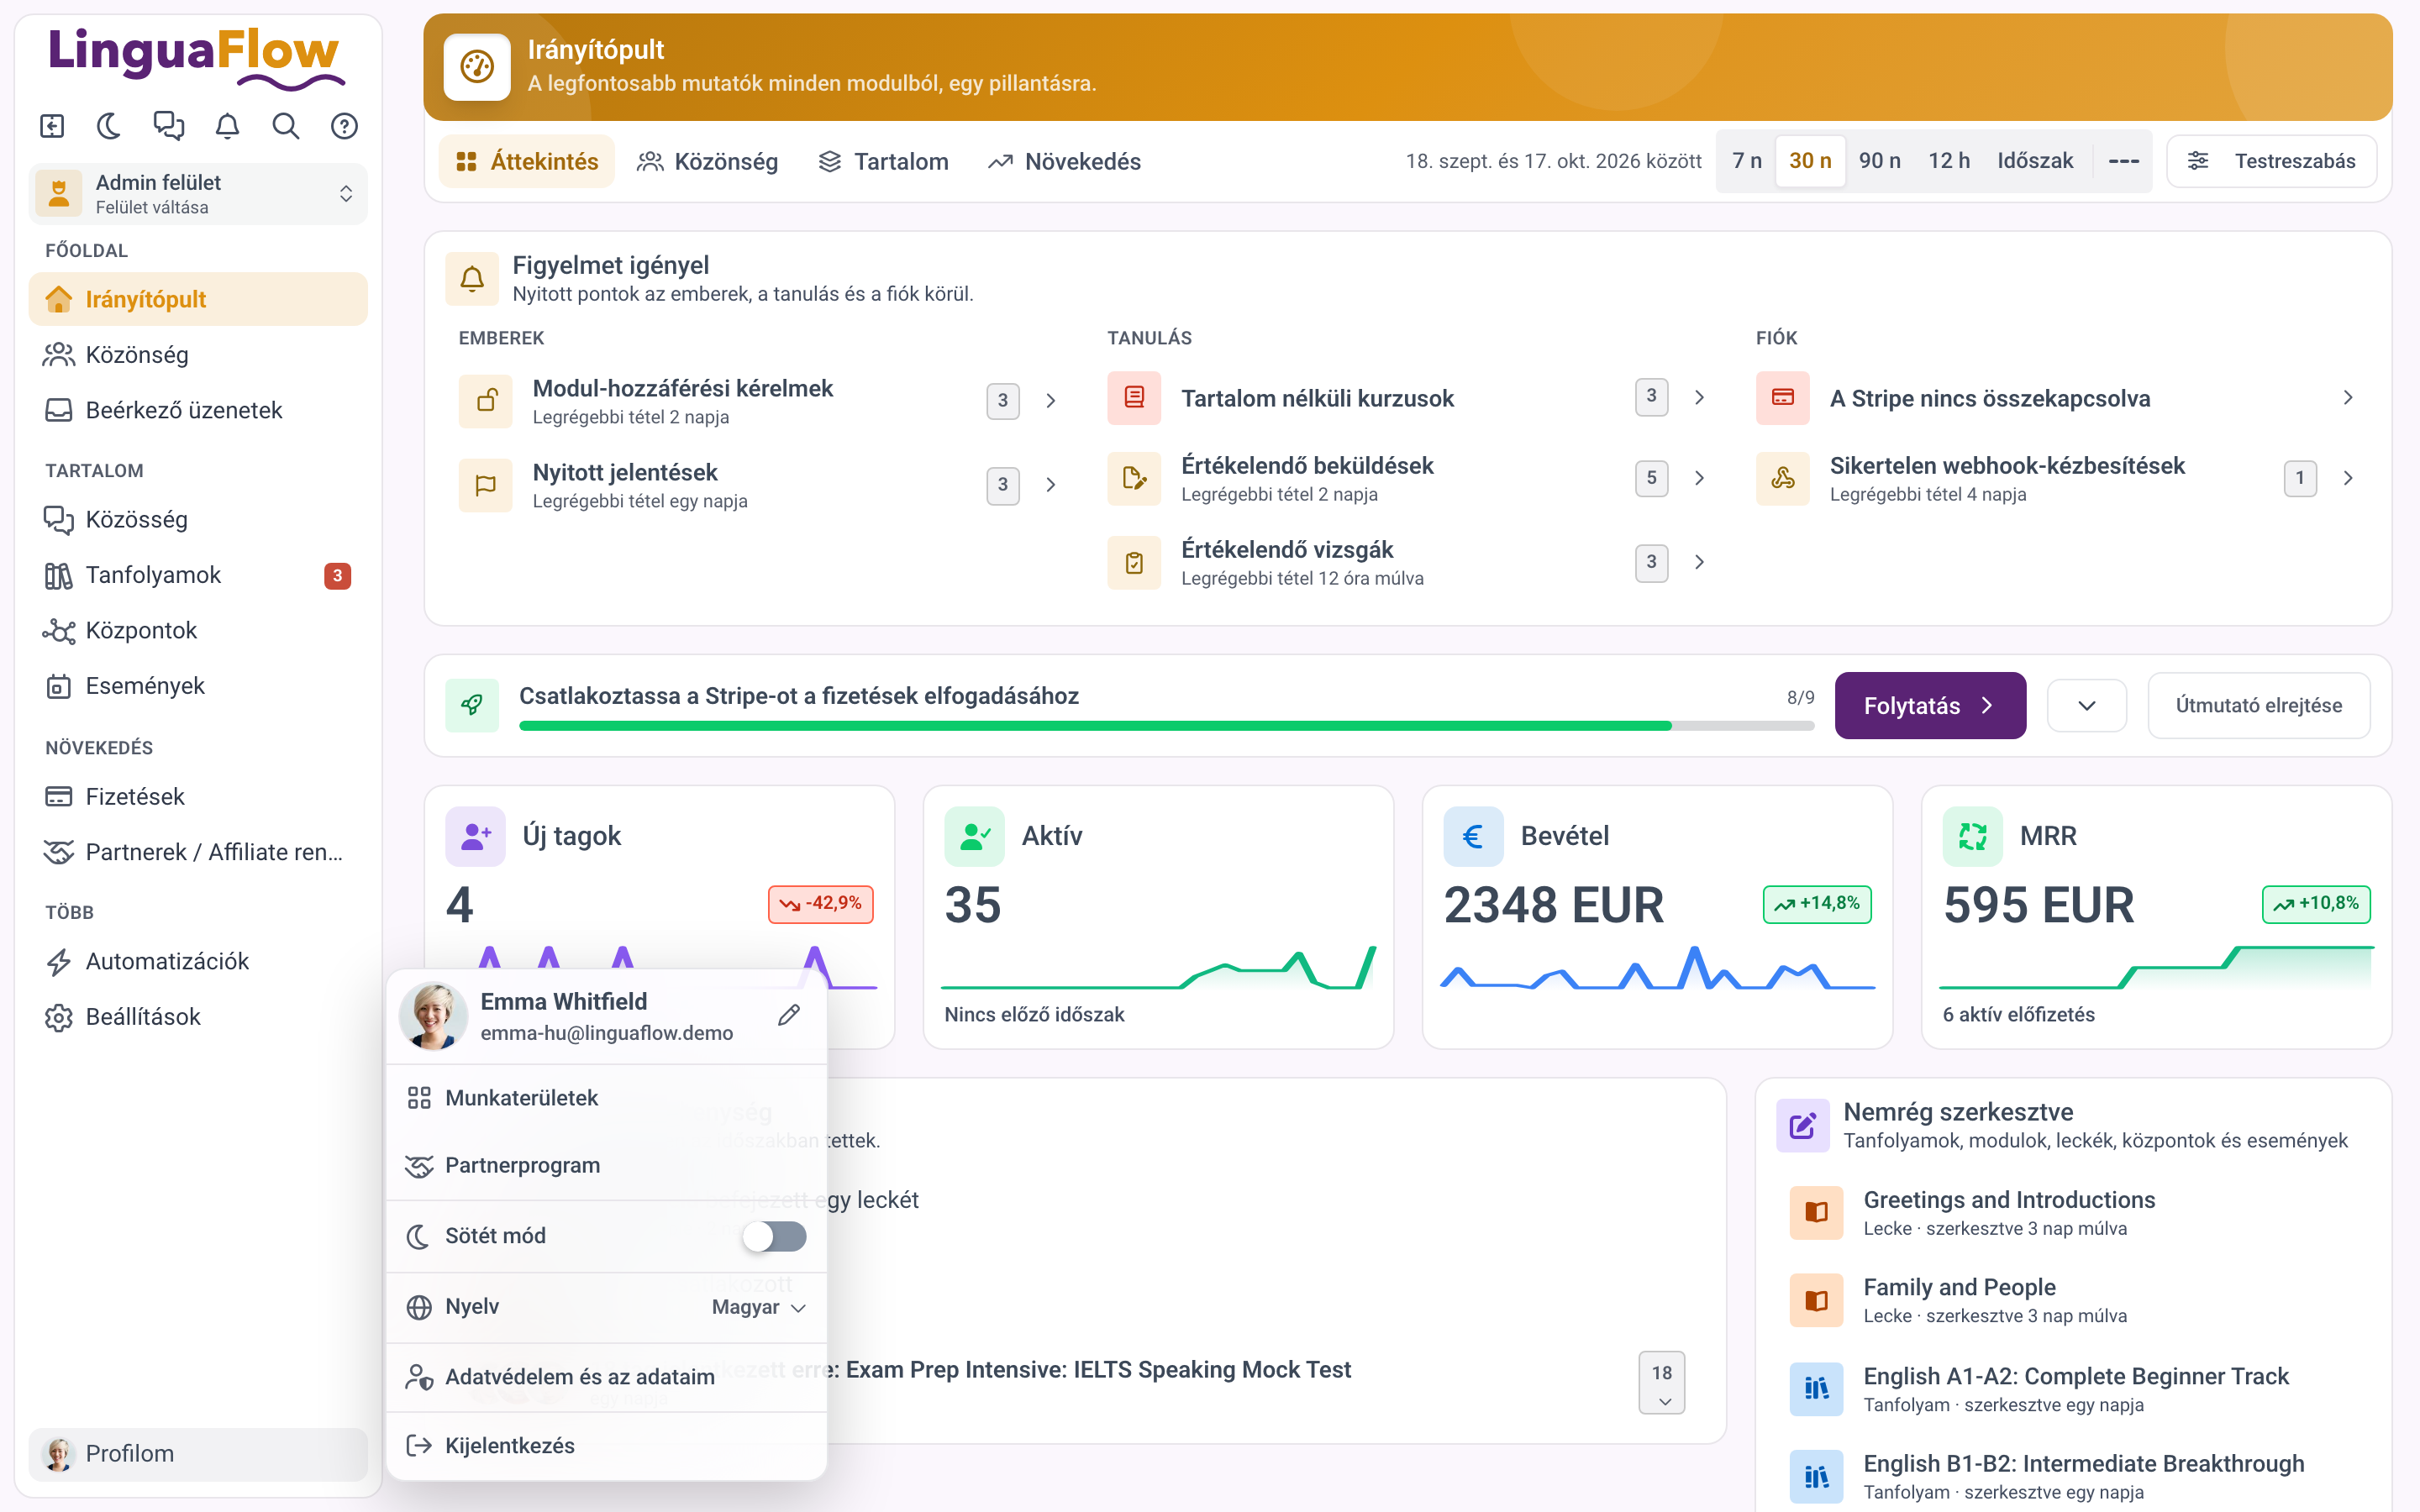Click the Folytatás button
Image resolution: width=2420 pixels, height=1512 pixels.
point(1930,706)
